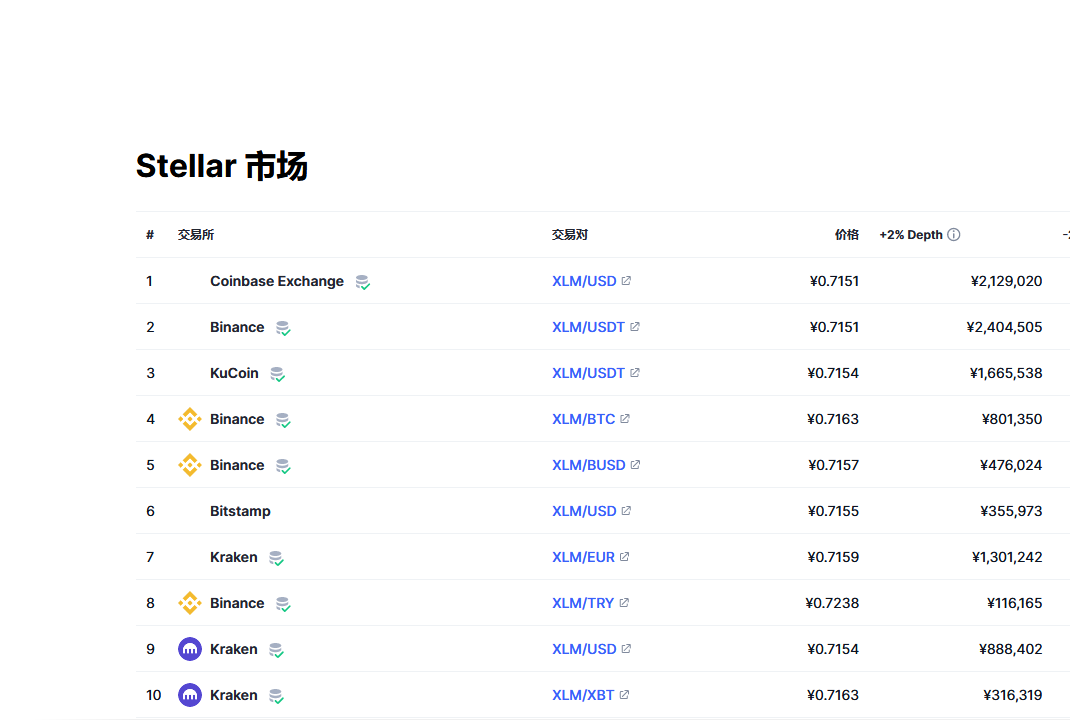
Task: Click reserves badge beside Binance in XLM/TRY row
Action: [x=283, y=604]
